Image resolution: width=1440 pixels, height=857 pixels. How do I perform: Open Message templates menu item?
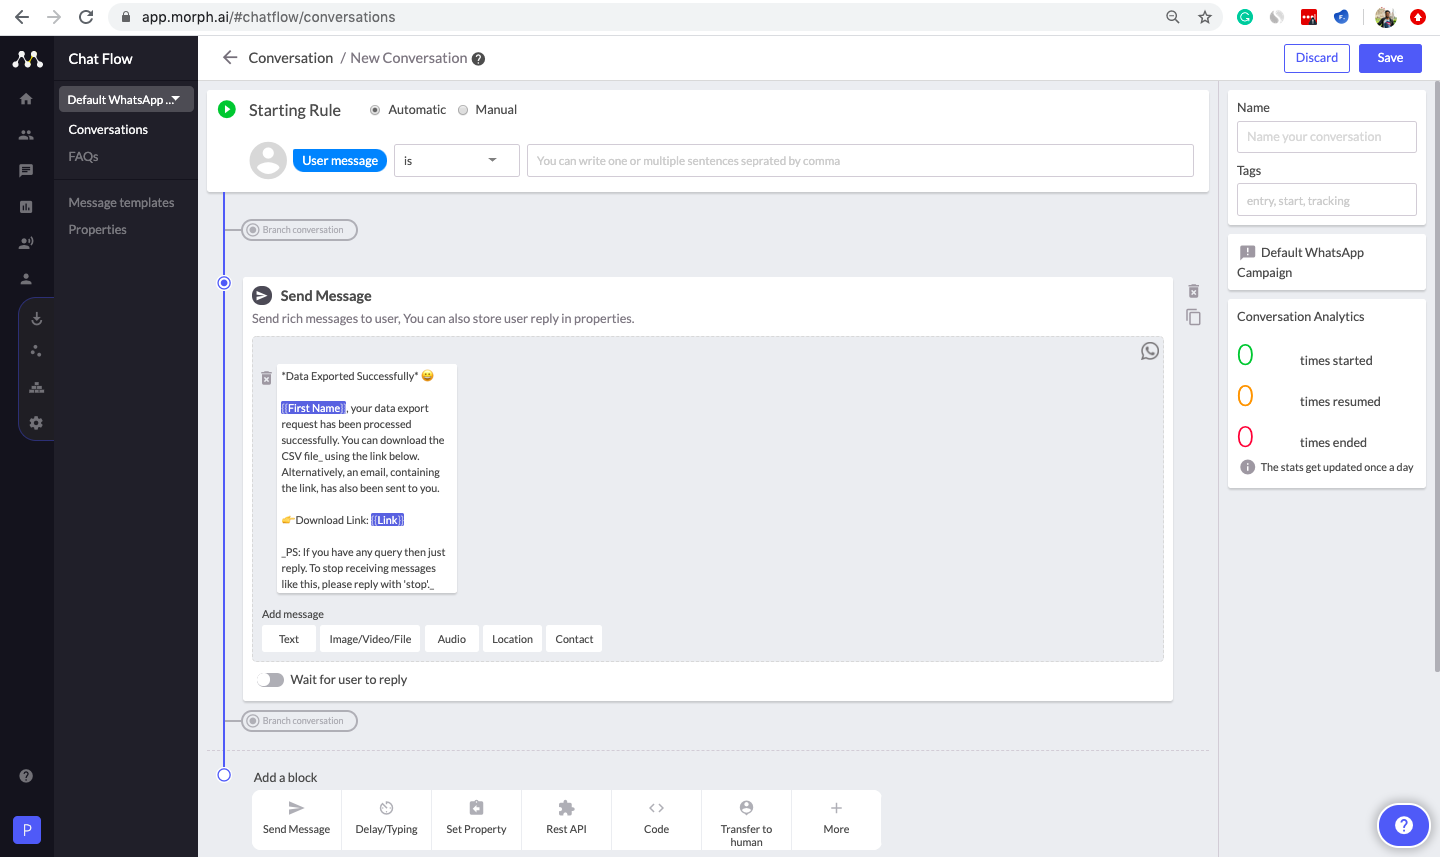pyautogui.click(x=121, y=203)
